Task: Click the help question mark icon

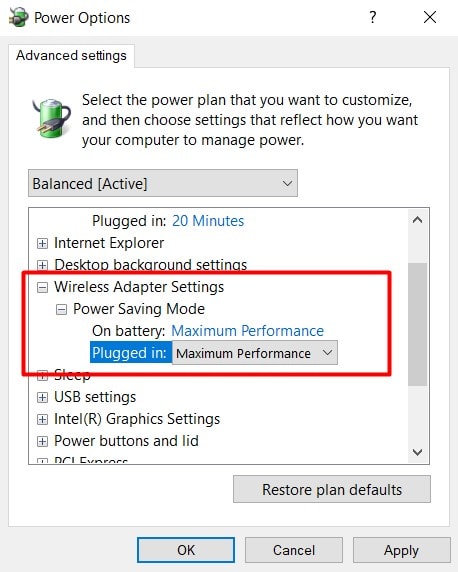Action: [x=372, y=17]
